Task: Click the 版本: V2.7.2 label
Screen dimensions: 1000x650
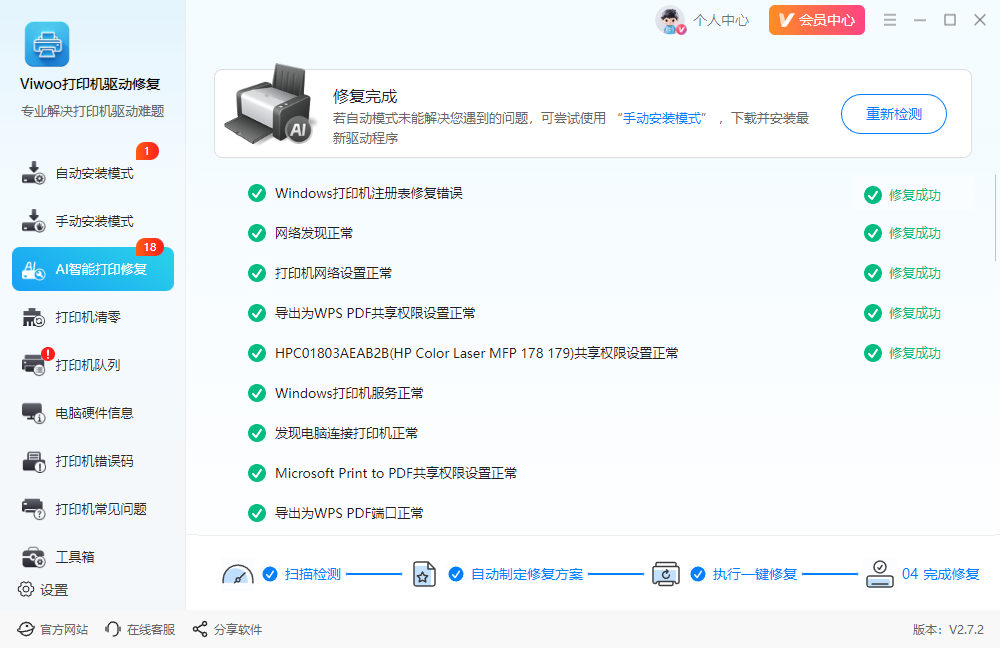Action: 948,630
